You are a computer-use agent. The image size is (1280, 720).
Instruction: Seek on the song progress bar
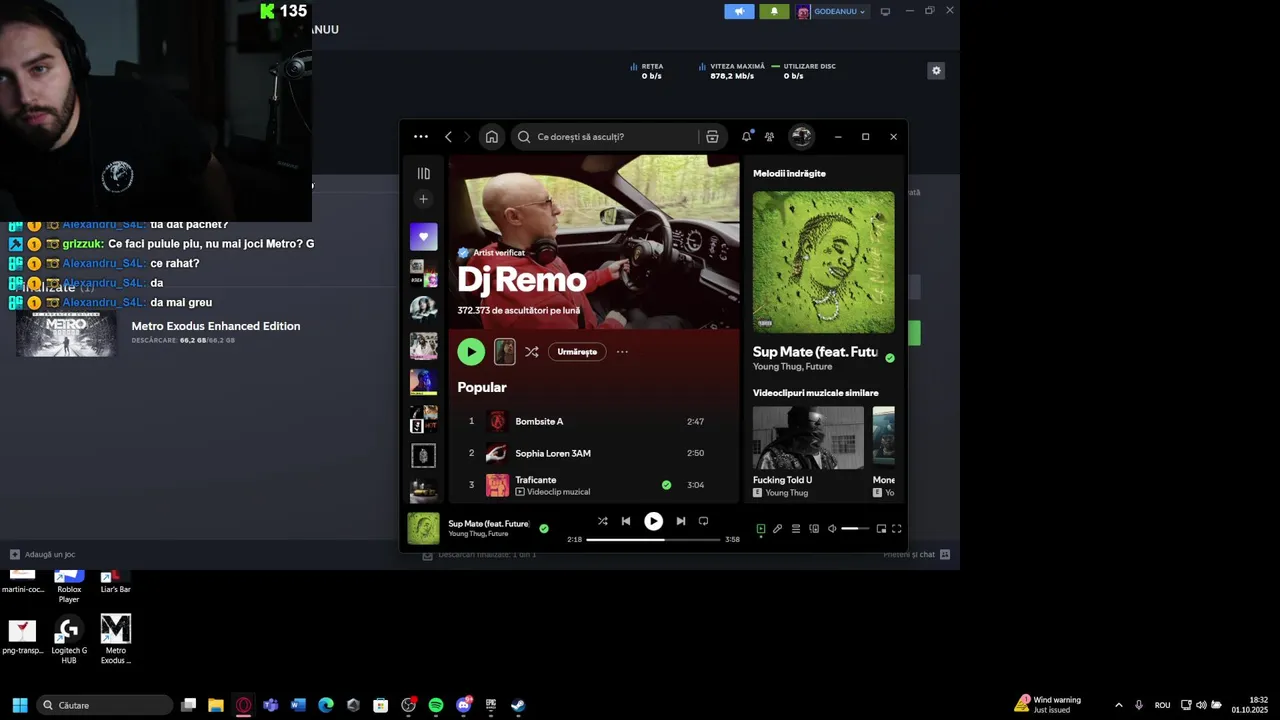click(653, 539)
